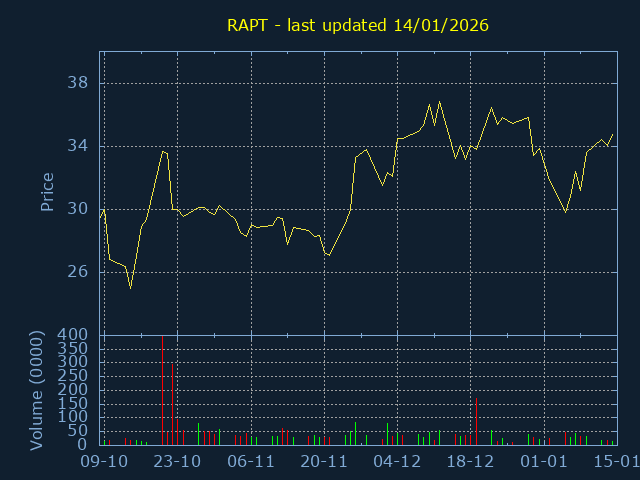640x480 pixels.
Task: Select the 09-10 date label
Action: click(x=104, y=461)
